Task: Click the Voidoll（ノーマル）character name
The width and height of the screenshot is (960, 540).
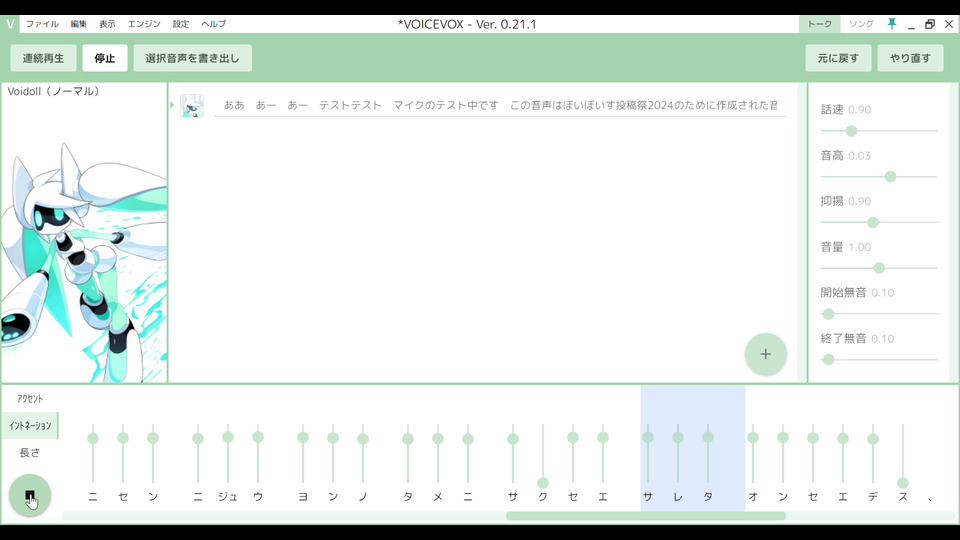Action: coord(53,91)
